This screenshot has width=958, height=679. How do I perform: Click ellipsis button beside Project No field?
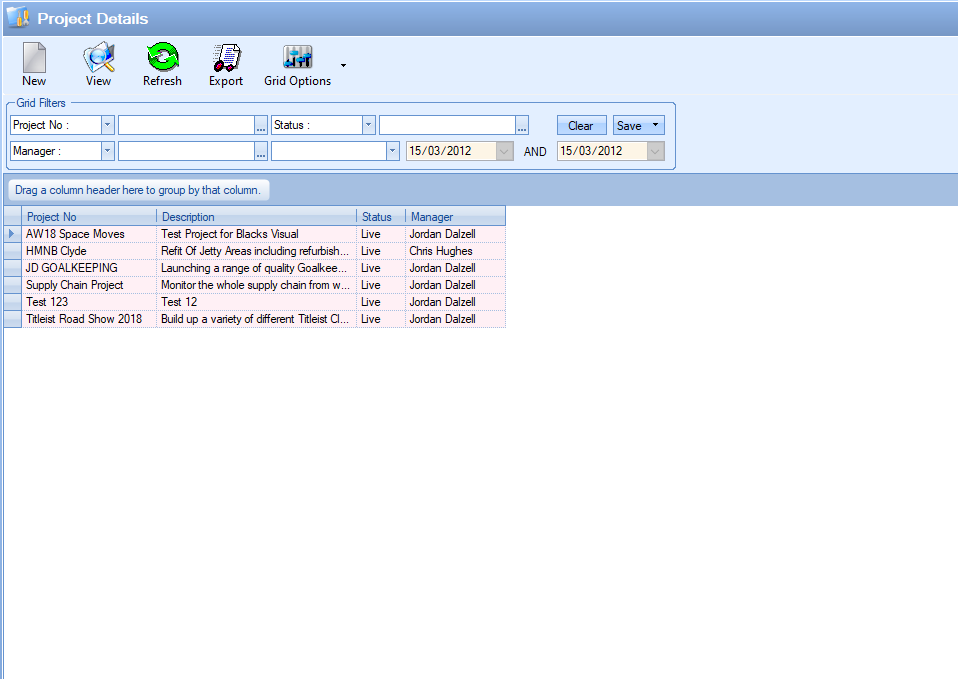click(261, 125)
